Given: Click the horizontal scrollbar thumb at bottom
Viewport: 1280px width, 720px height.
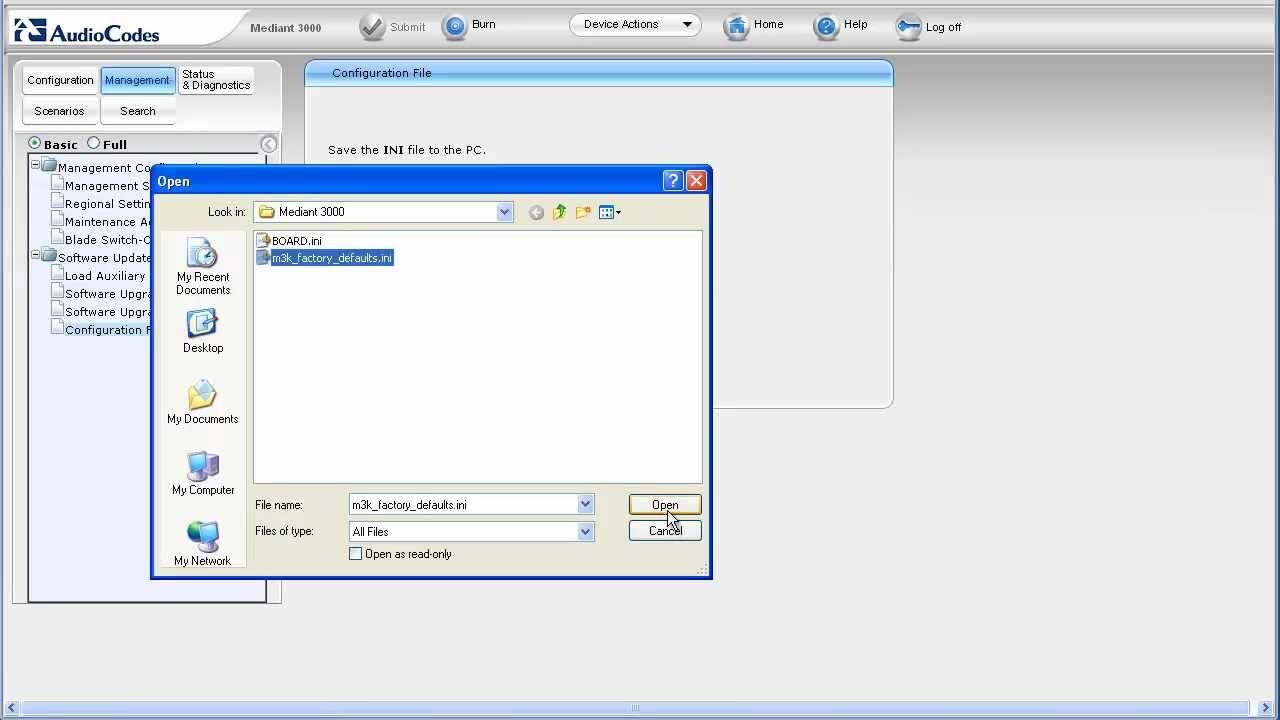Looking at the screenshot, I should (x=634, y=708).
